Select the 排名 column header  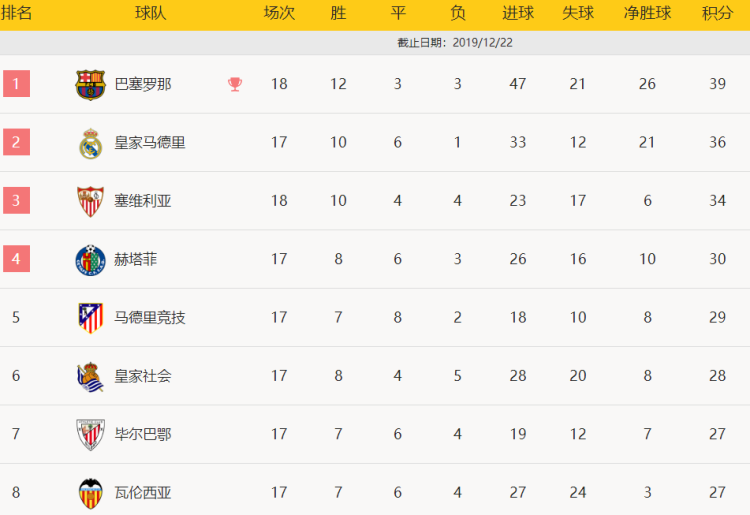[x=16, y=13]
